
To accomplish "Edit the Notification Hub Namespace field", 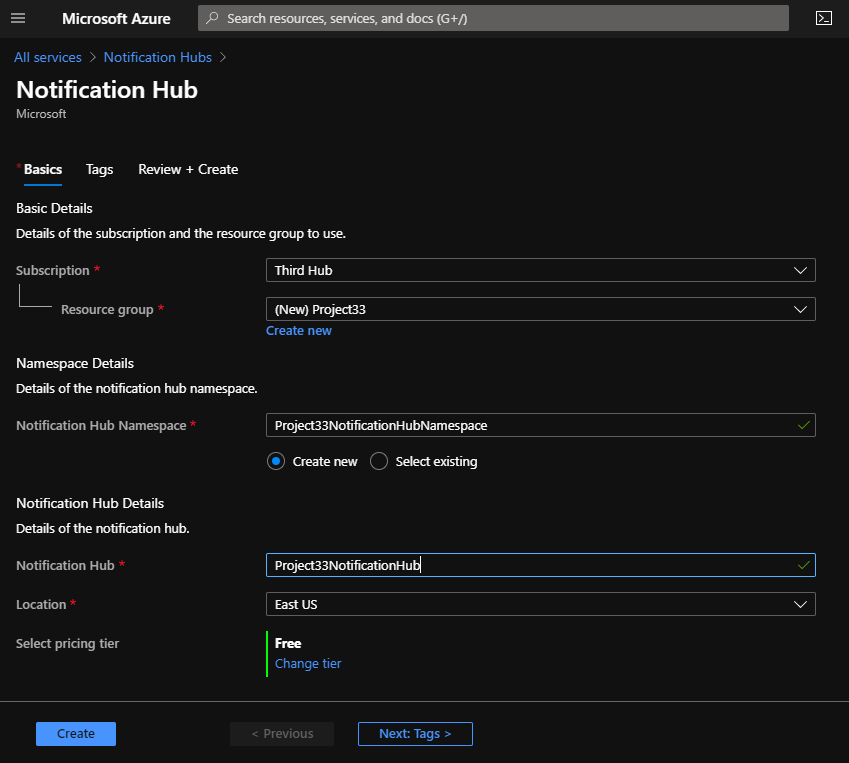I will coord(540,425).
